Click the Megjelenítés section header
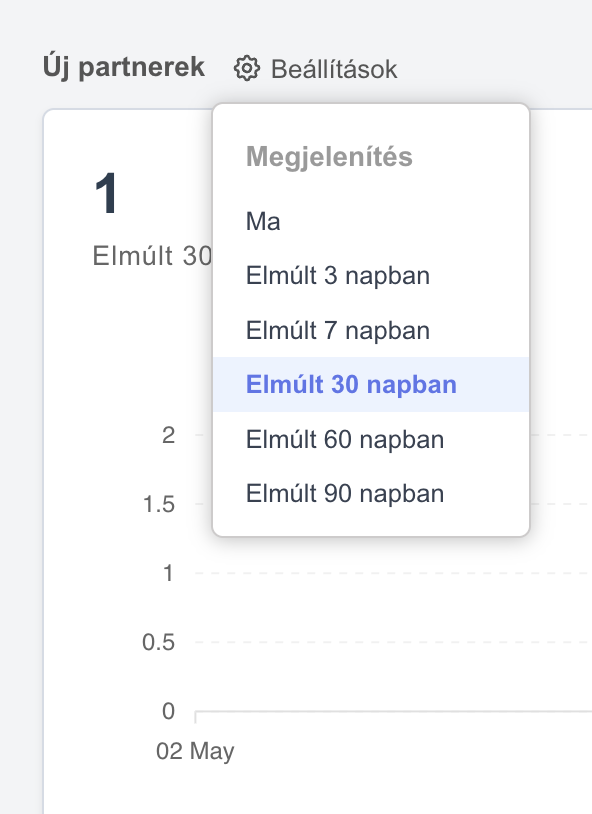Image resolution: width=592 pixels, height=814 pixels. [x=329, y=157]
